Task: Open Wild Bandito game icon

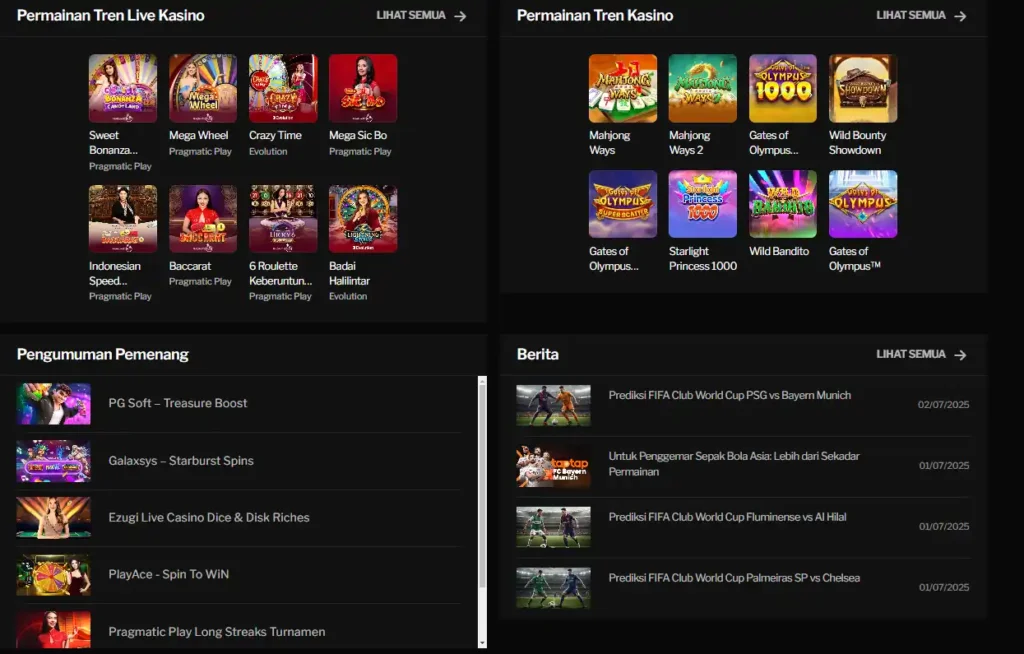Action: coord(783,204)
